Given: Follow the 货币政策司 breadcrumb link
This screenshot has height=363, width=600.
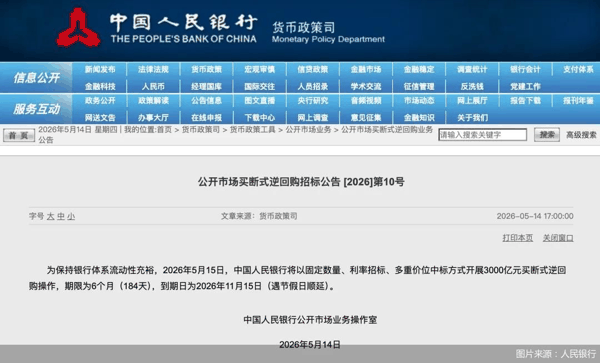Looking at the screenshot, I should pyautogui.click(x=201, y=130).
